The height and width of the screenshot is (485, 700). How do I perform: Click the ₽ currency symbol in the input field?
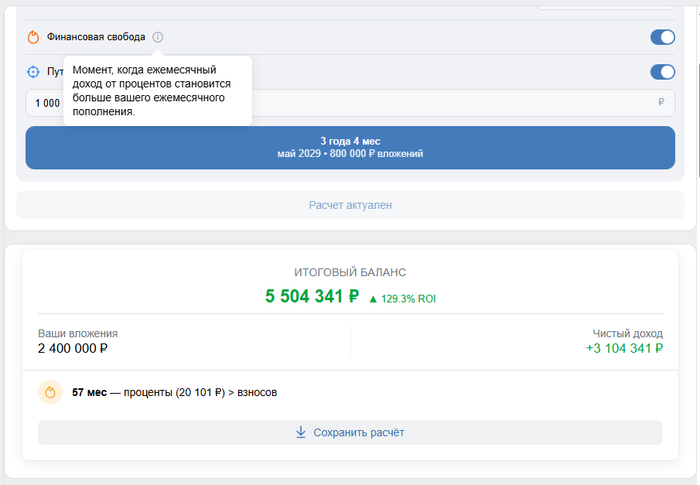point(661,103)
